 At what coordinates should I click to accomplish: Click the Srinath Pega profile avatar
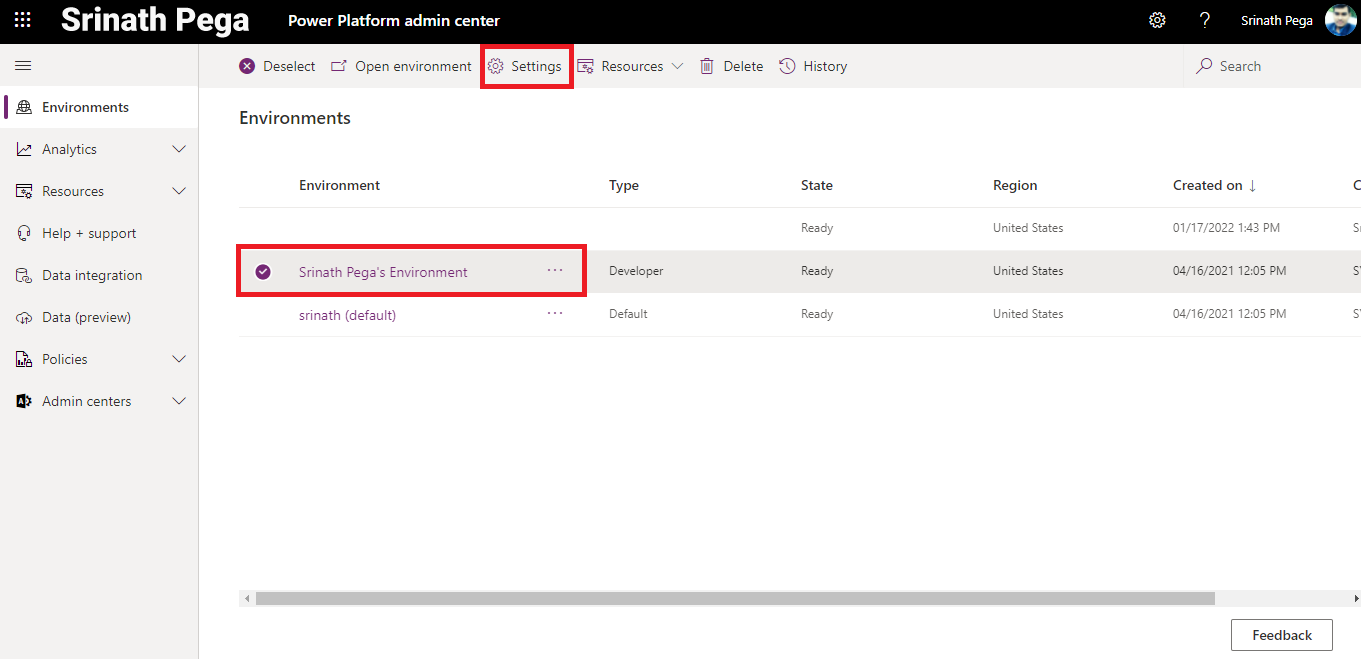pos(1340,21)
